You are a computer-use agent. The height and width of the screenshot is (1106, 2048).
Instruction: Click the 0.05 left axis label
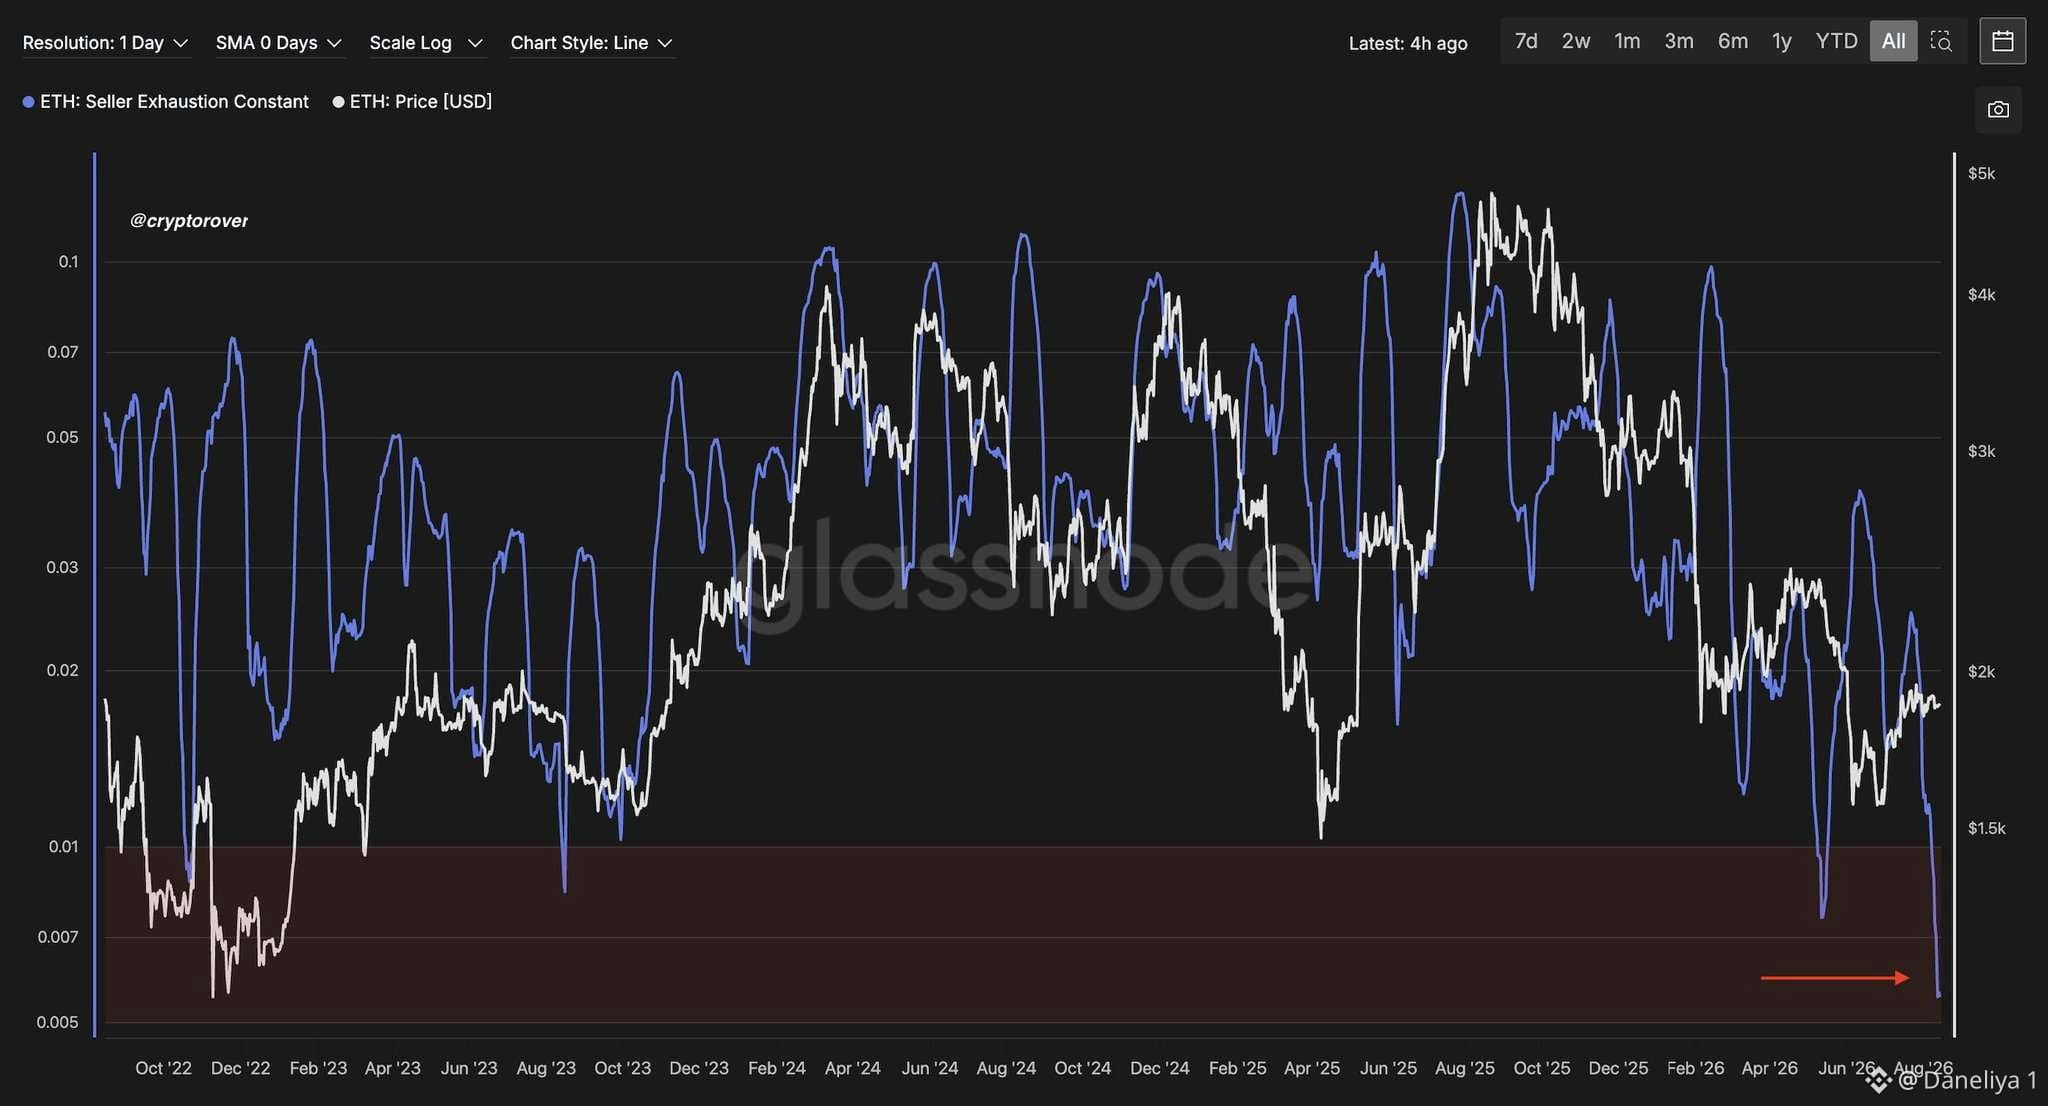tap(62, 437)
